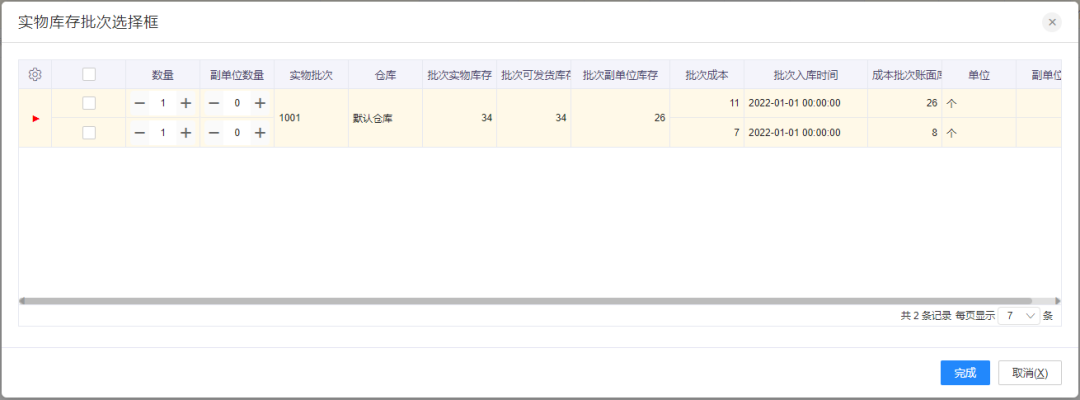Image resolution: width=1080 pixels, height=400 pixels.
Task: Click the 批次入库时间 column header
Action: coord(805,75)
